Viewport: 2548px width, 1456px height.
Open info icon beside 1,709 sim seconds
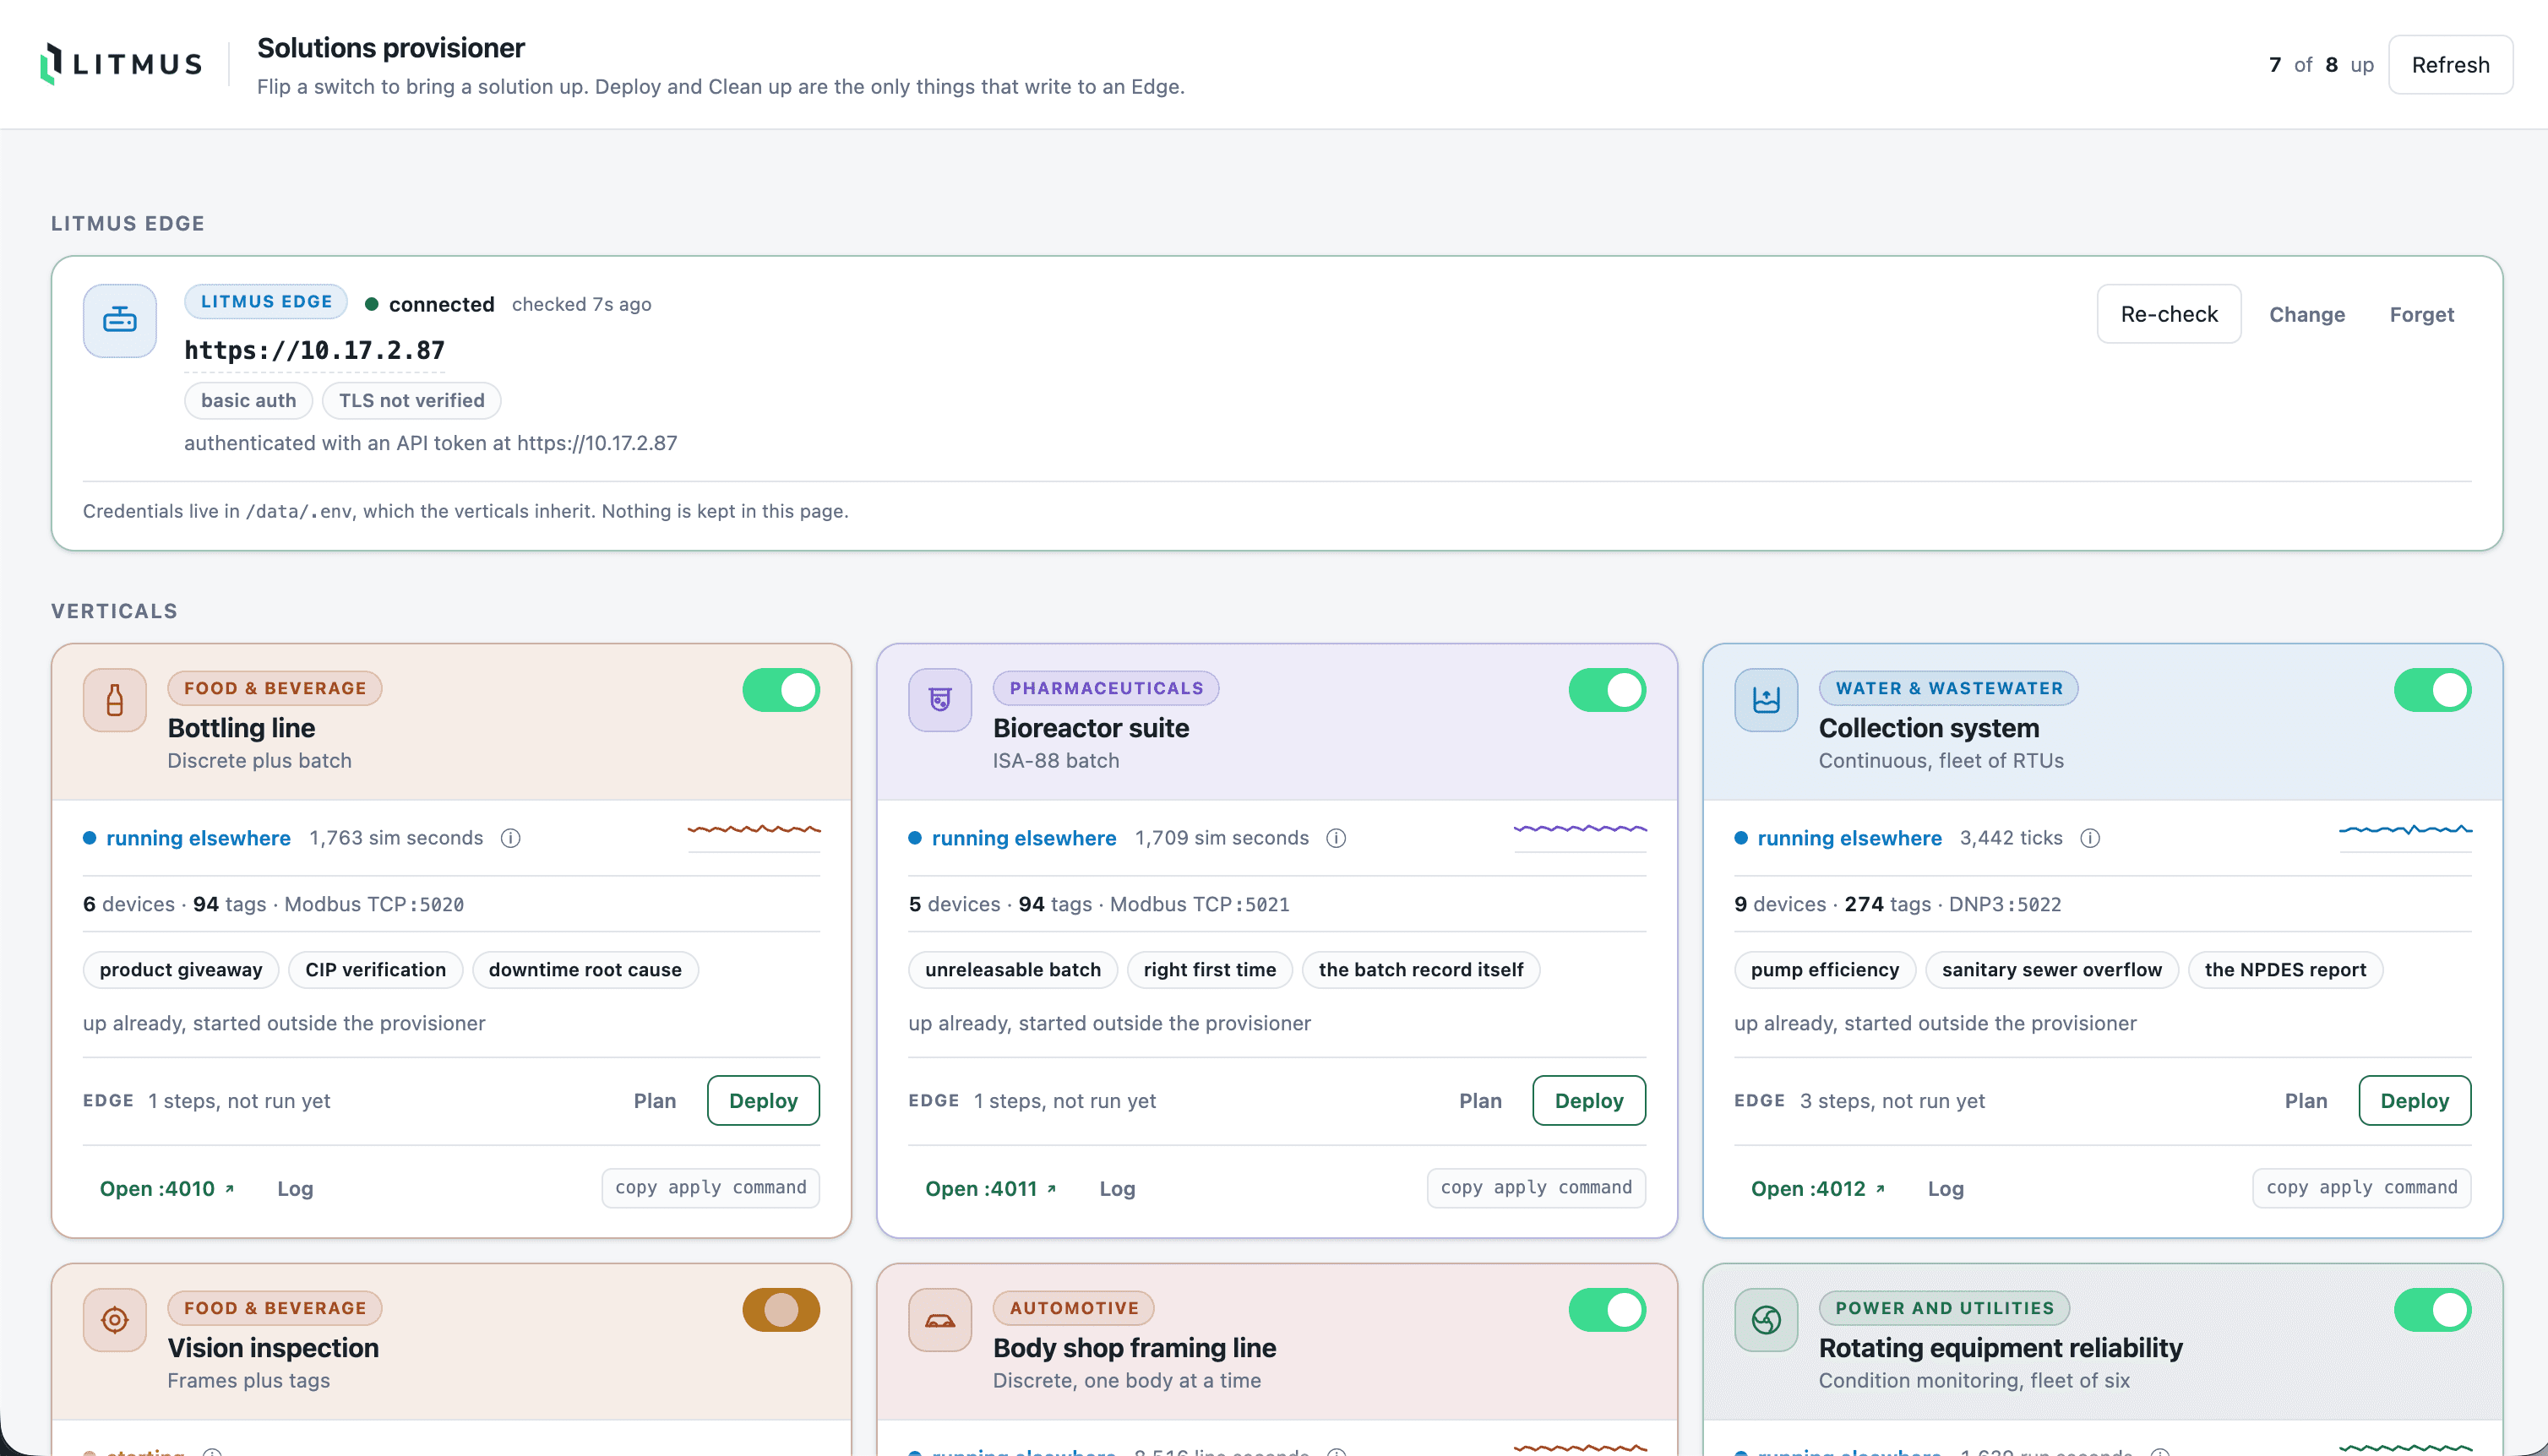pyautogui.click(x=1336, y=838)
